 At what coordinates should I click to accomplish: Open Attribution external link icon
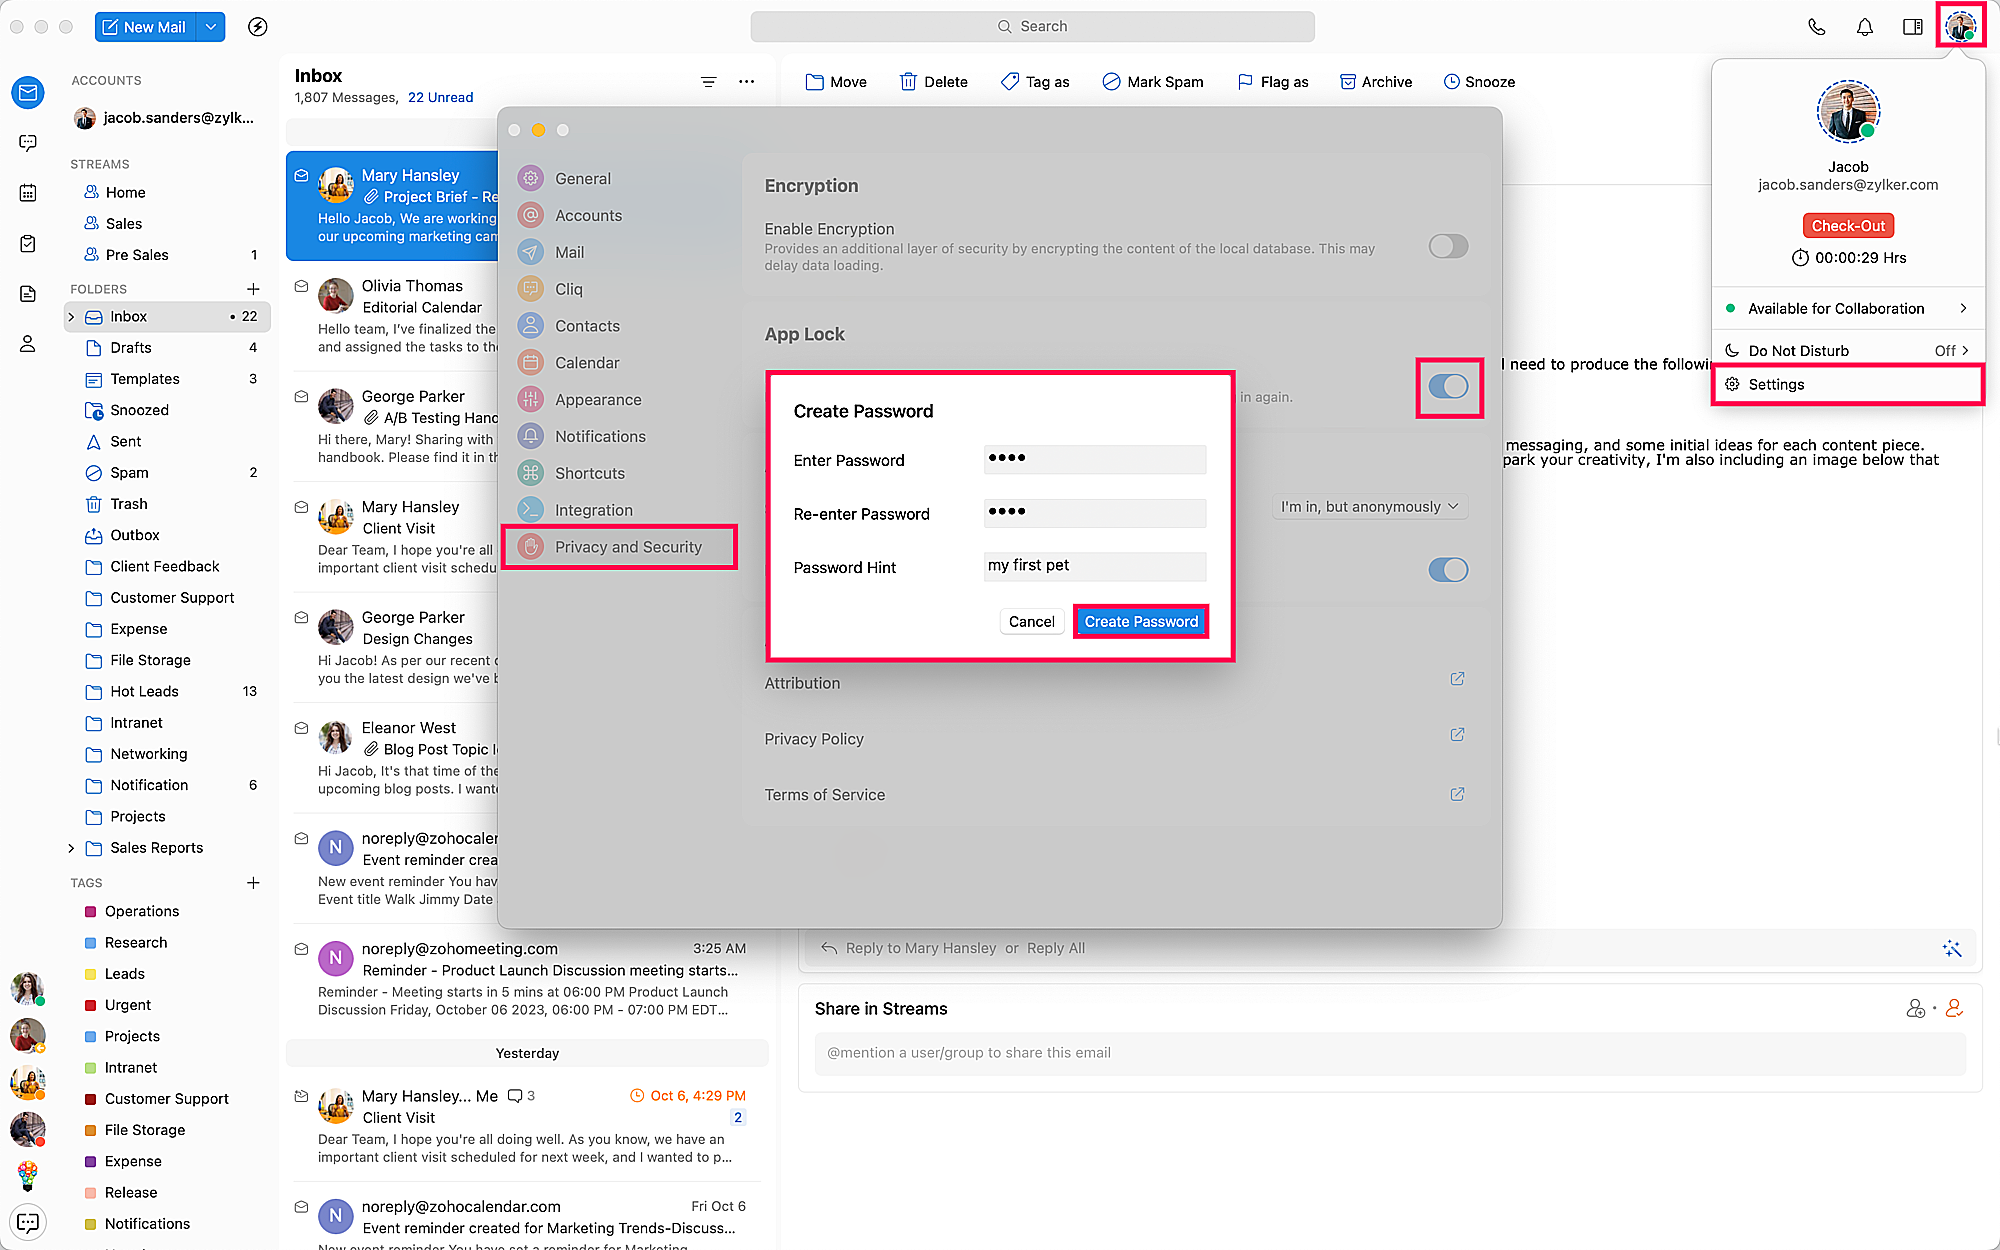pos(1457,679)
